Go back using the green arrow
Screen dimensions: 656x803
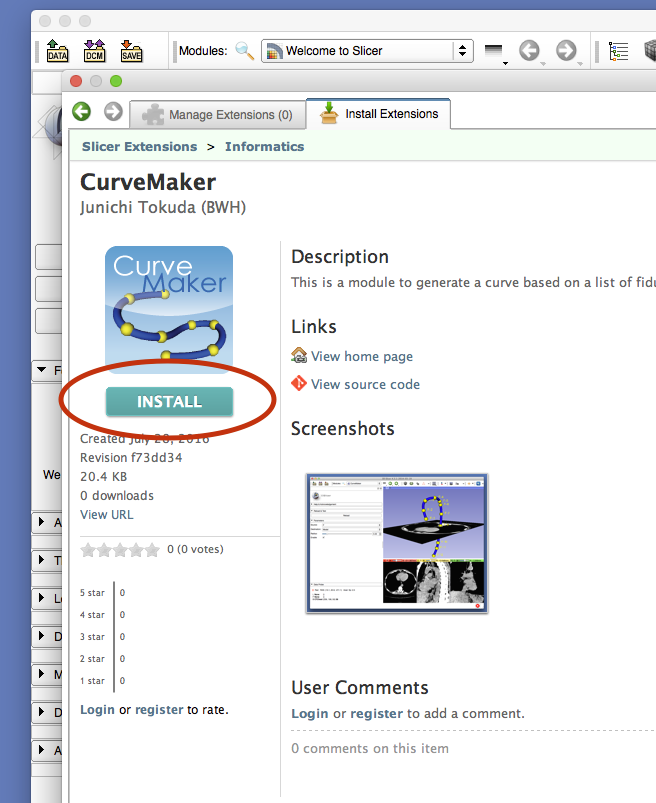click(x=82, y=112)
